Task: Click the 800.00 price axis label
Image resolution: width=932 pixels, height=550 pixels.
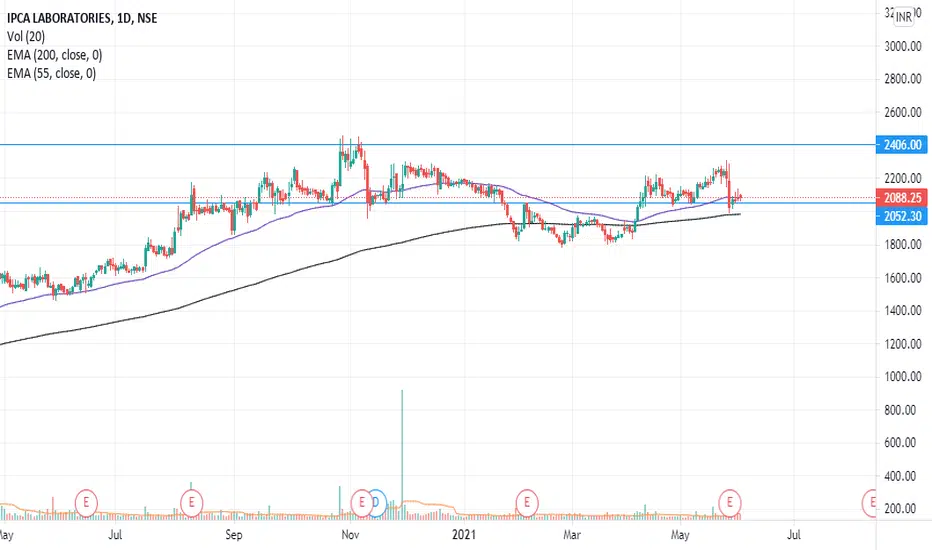Action: 900,410
